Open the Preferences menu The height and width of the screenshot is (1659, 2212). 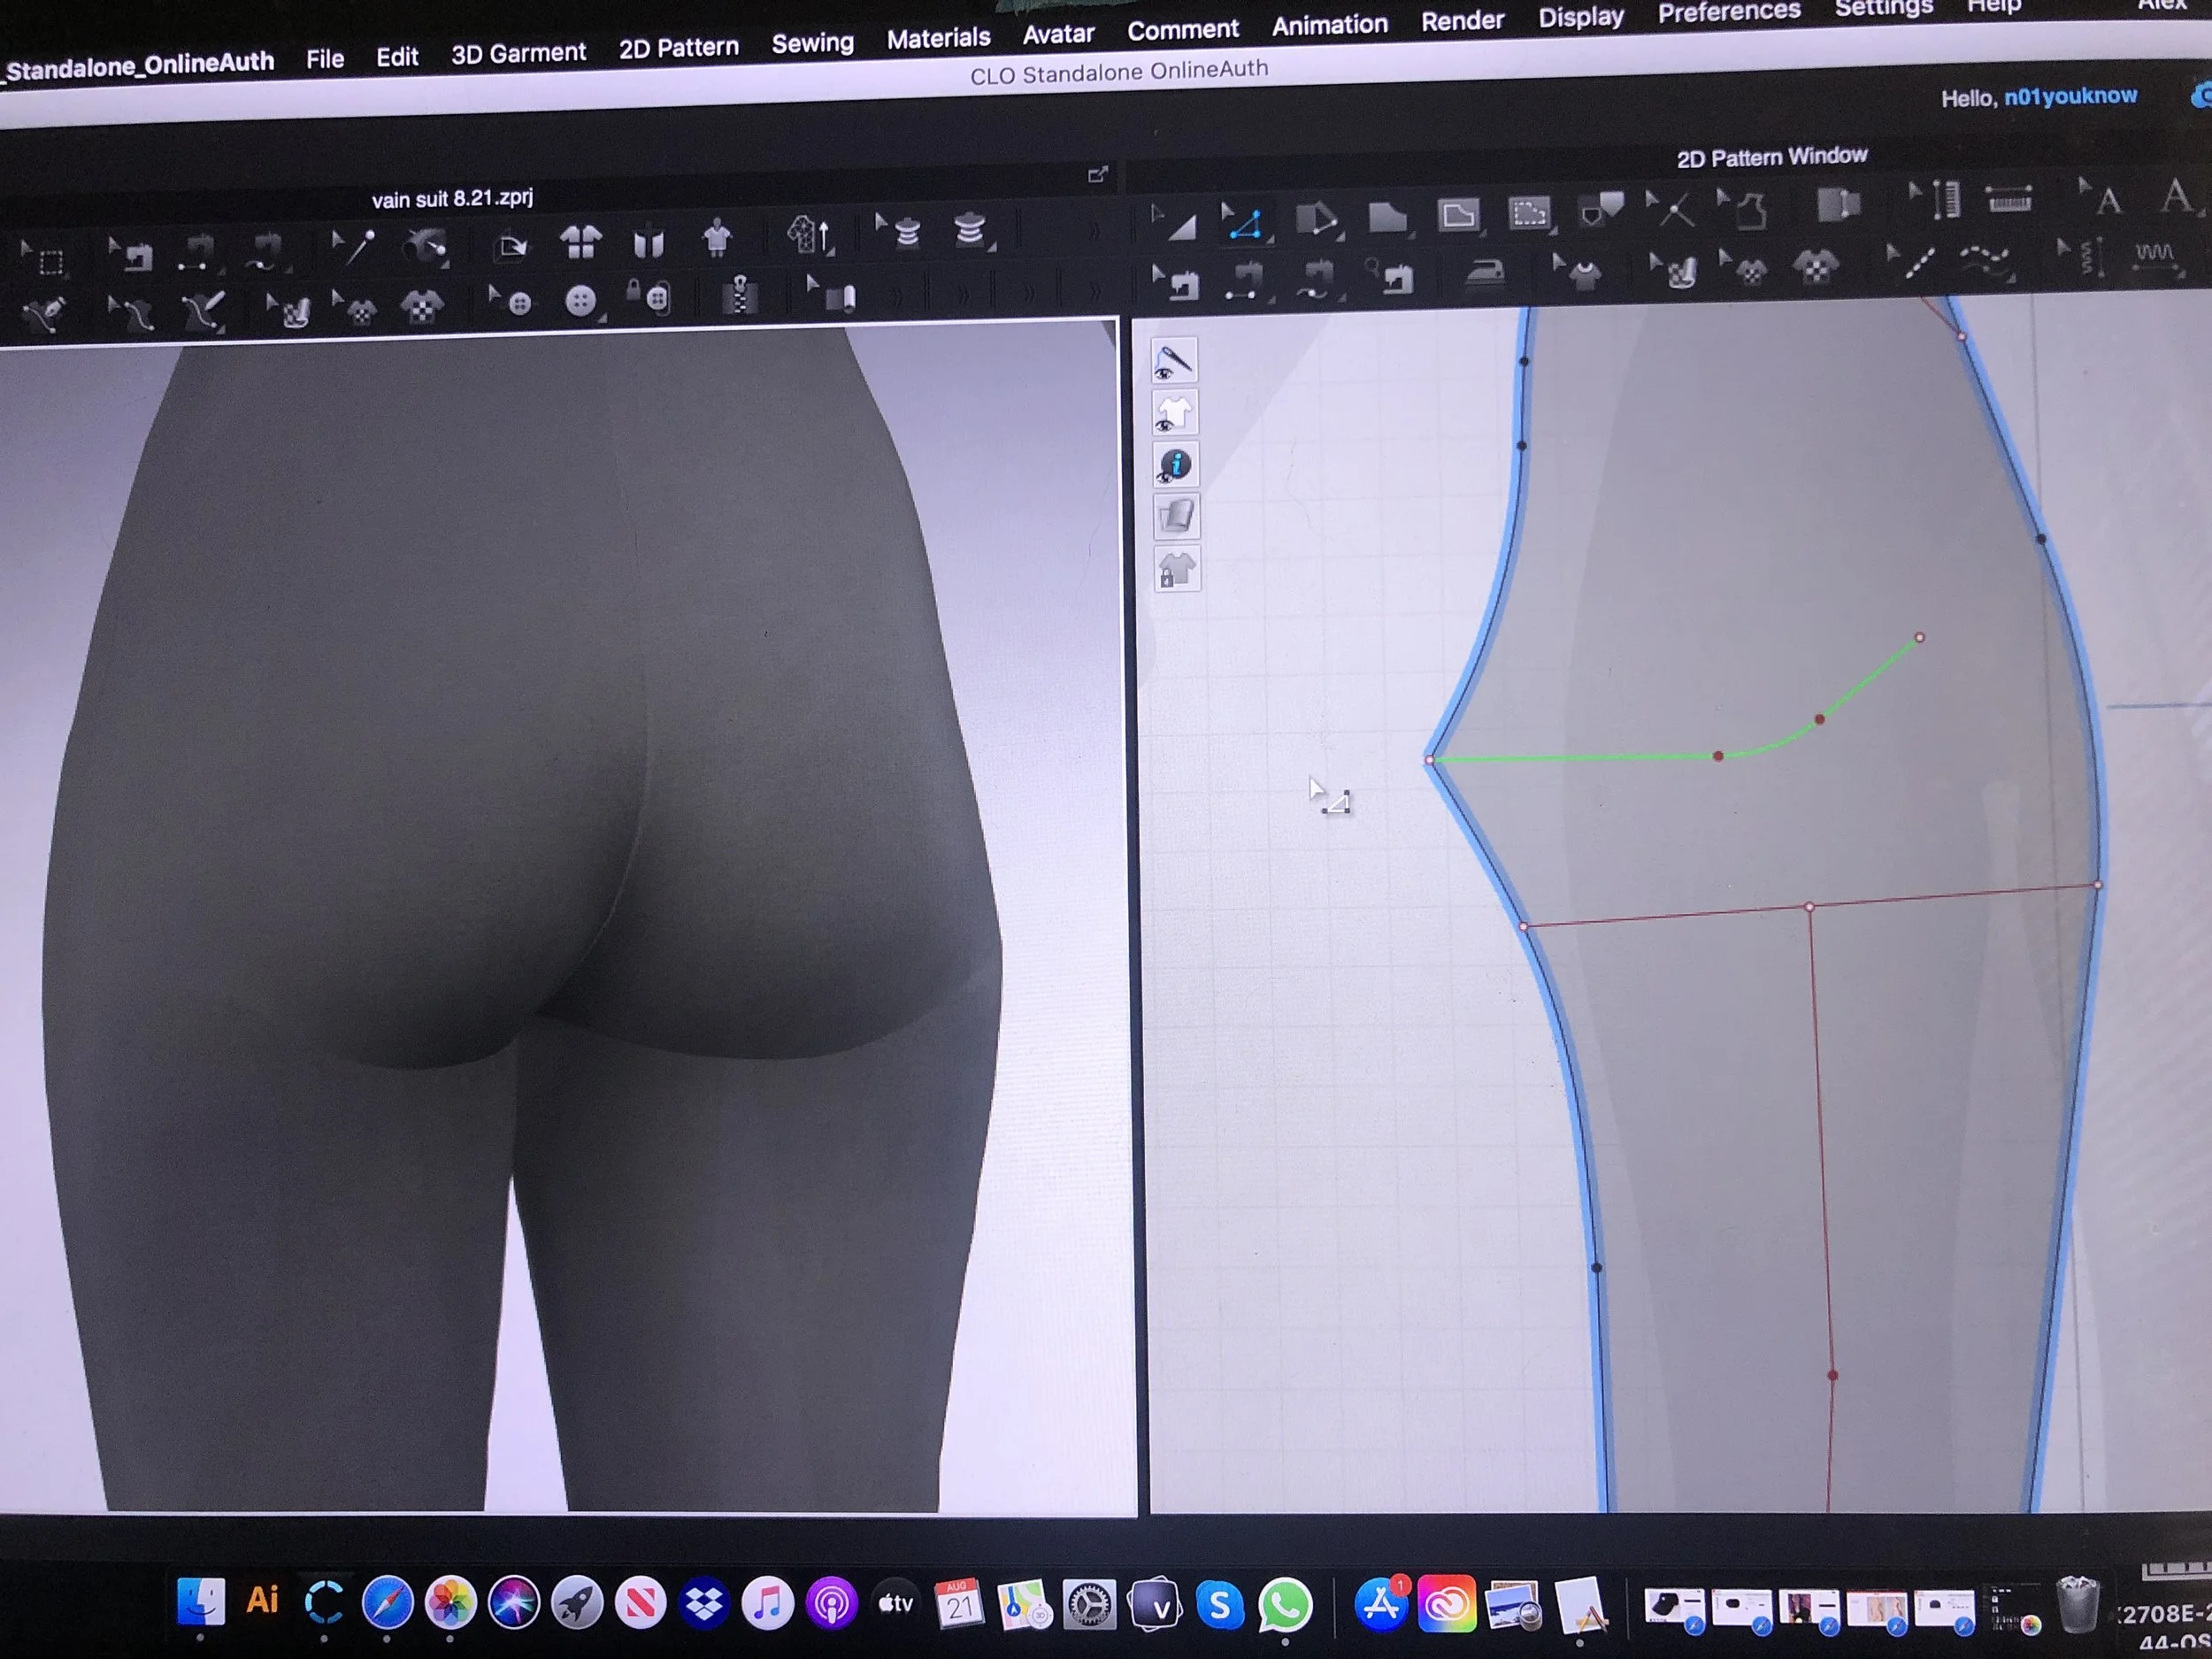coord(1728,12)
